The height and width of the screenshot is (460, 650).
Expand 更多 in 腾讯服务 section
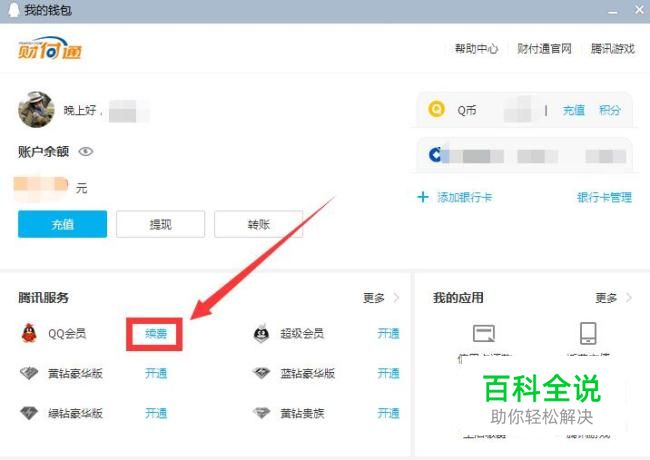(x=380, y=298)
